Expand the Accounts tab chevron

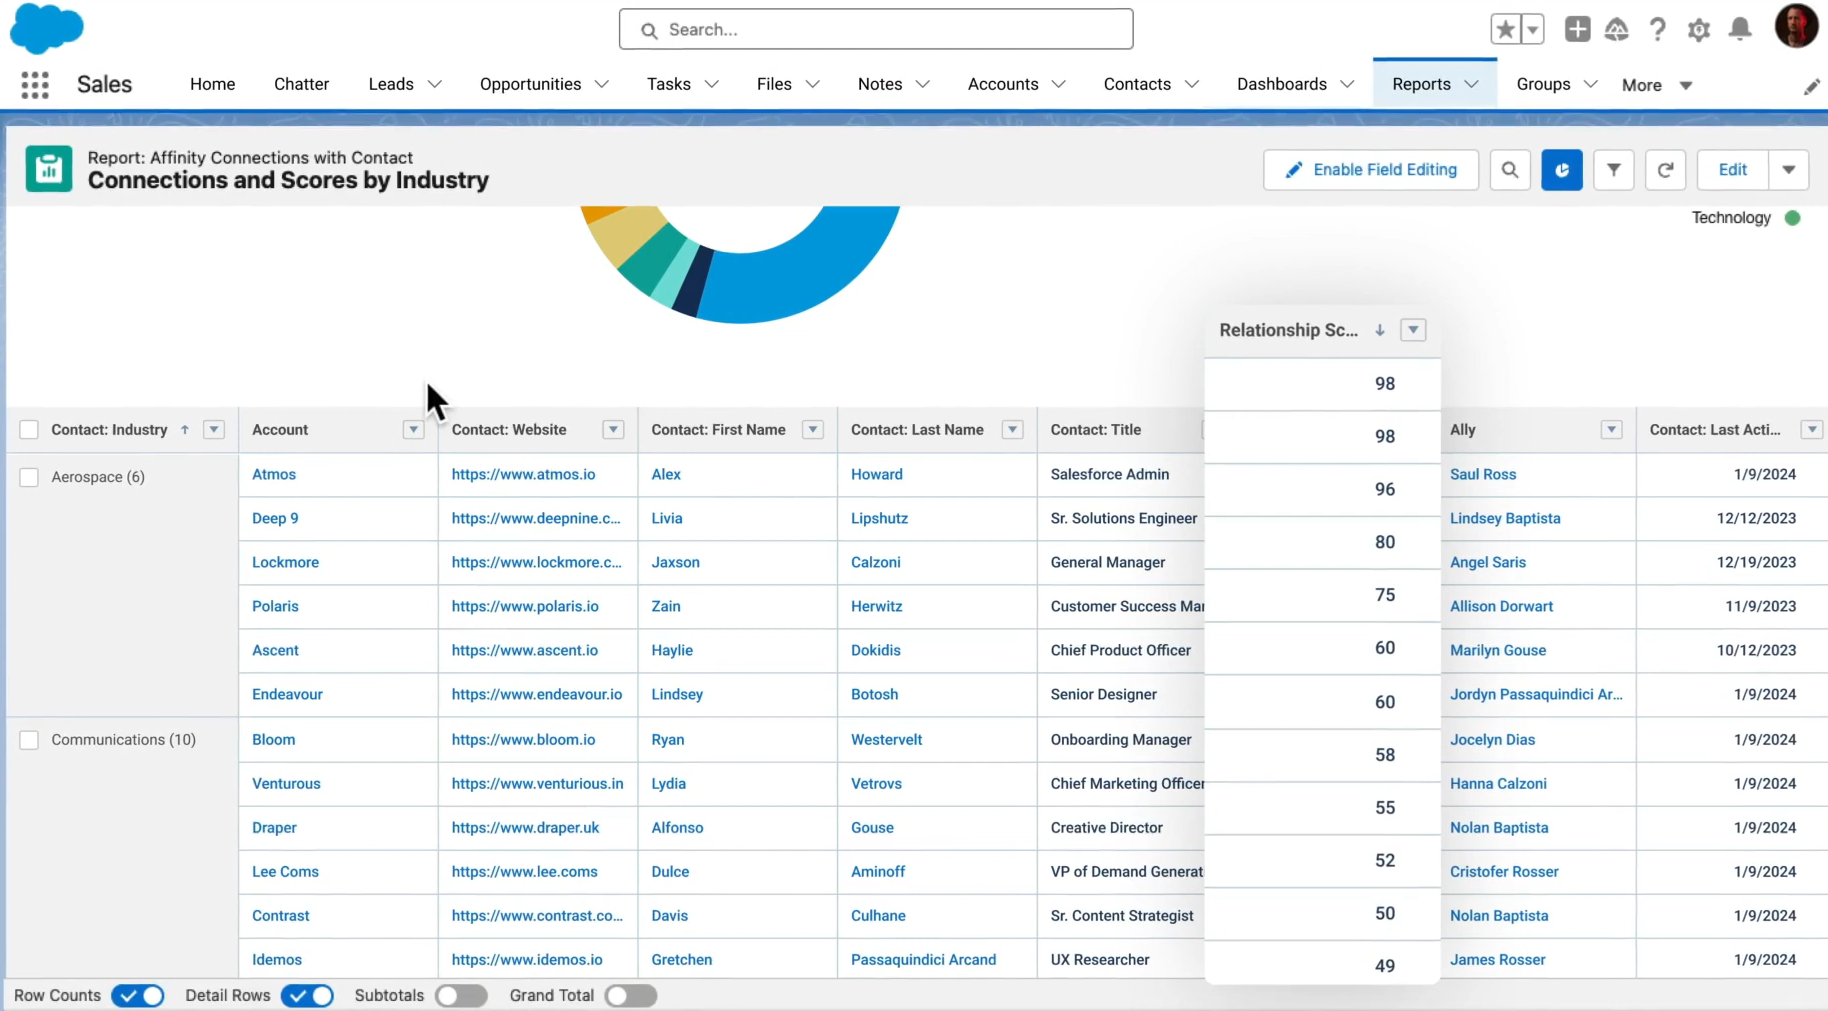(1058, 85)
